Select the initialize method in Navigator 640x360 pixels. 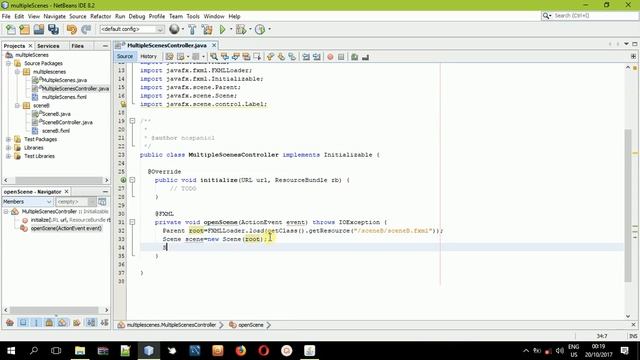[67, 220]
